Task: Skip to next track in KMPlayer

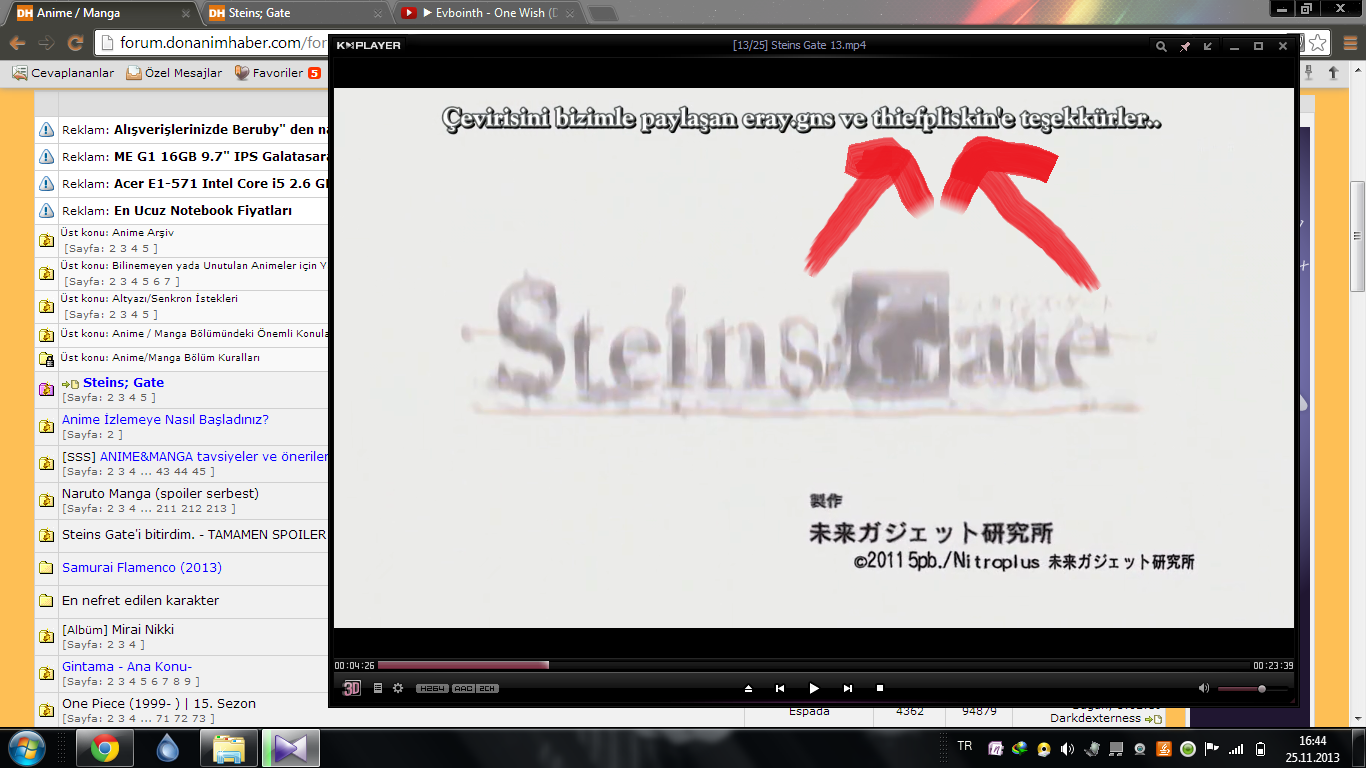Action: click(x=848, y=688)
